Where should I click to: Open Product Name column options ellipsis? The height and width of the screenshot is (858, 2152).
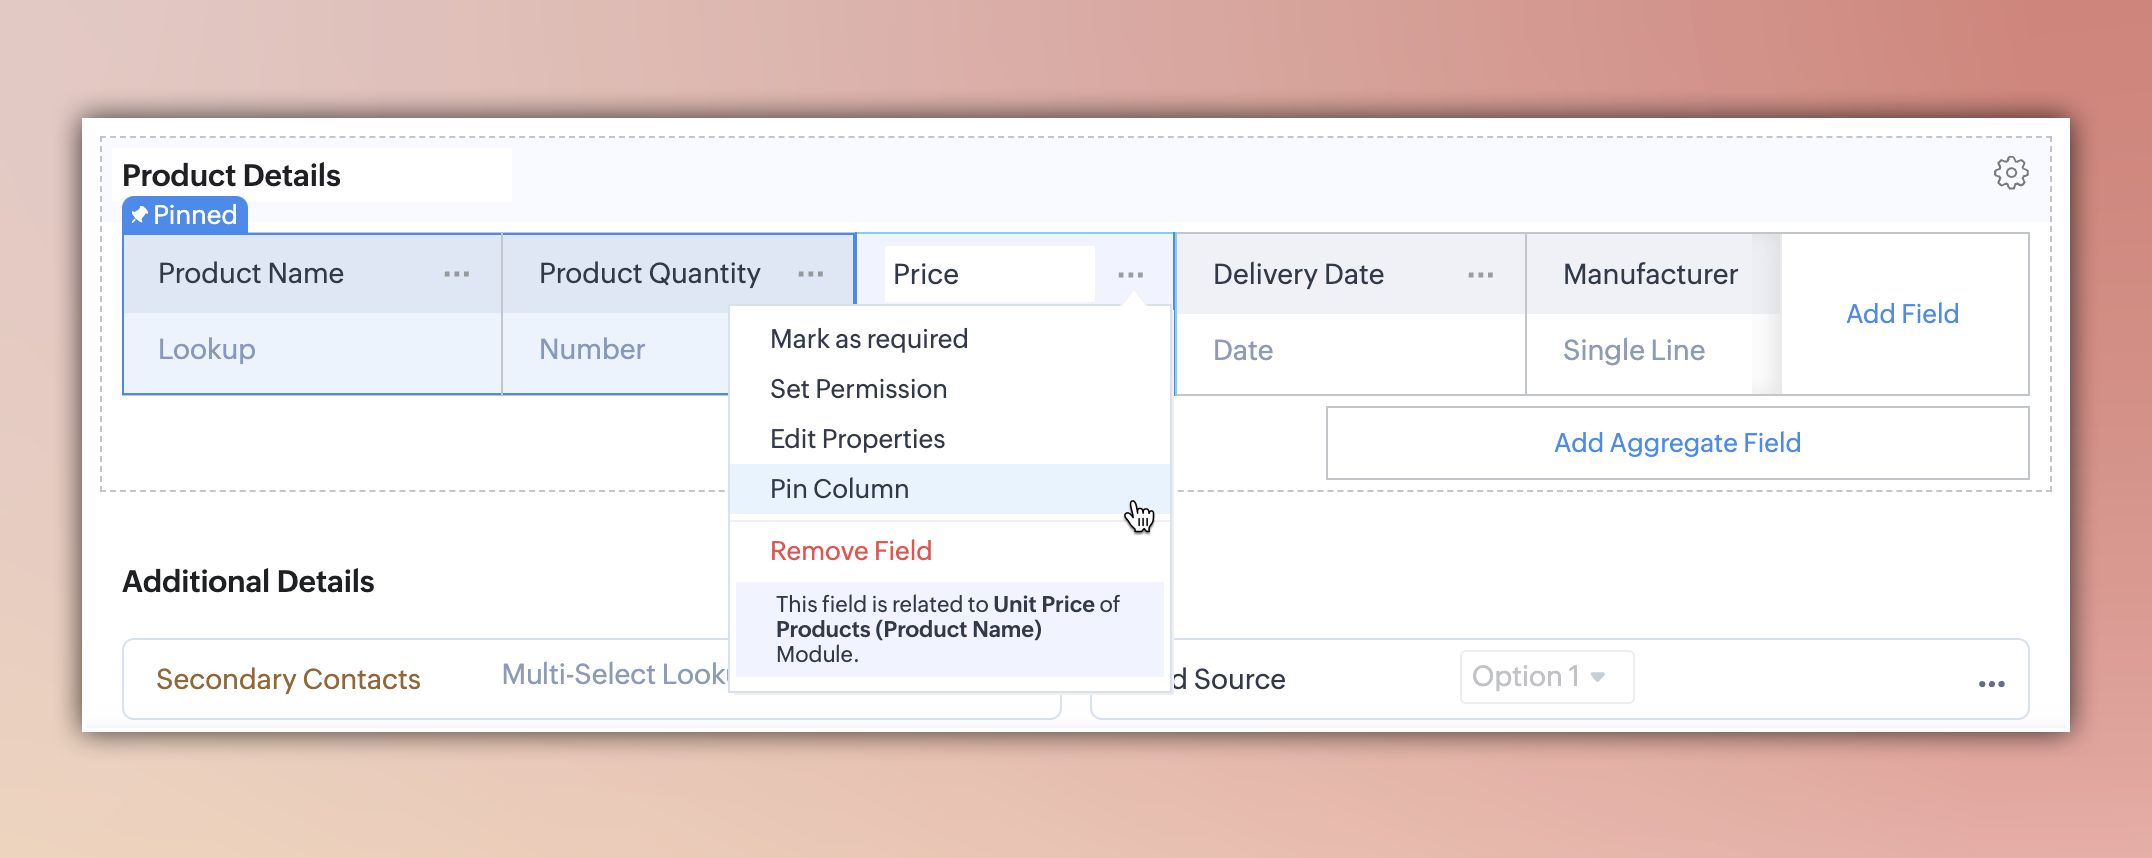coord(457,274)
